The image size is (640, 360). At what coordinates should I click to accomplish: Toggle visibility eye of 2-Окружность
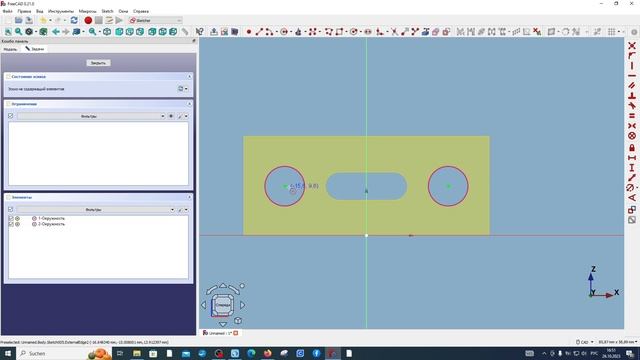18,224
